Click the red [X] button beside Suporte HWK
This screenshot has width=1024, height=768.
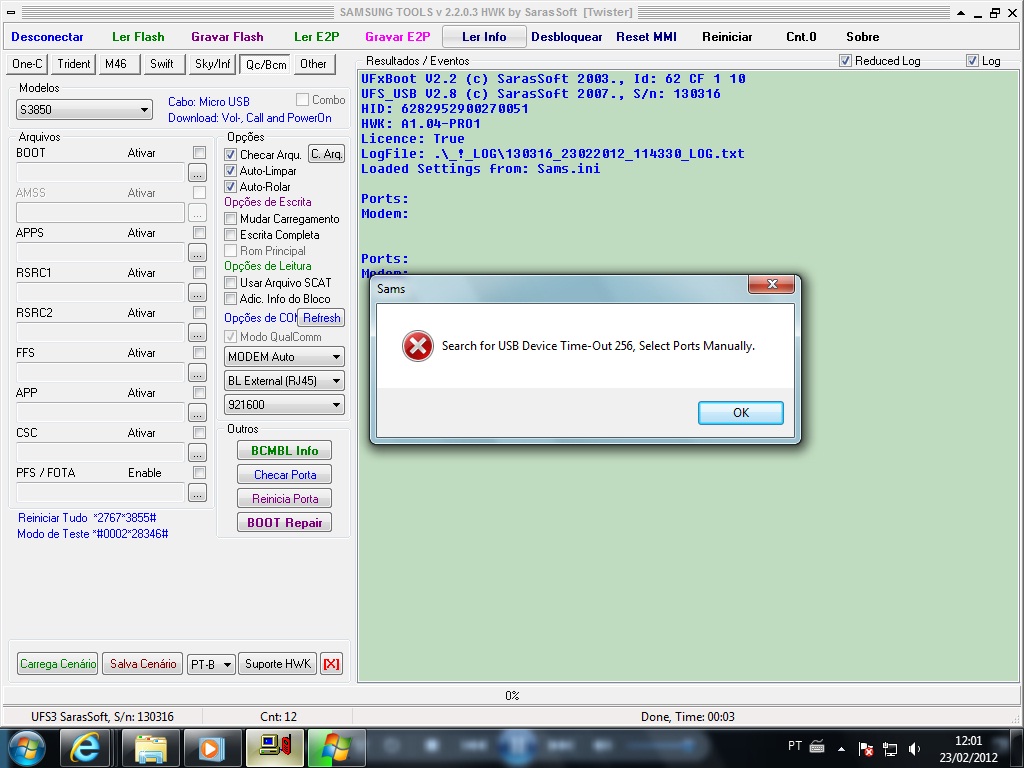(331, 664)
